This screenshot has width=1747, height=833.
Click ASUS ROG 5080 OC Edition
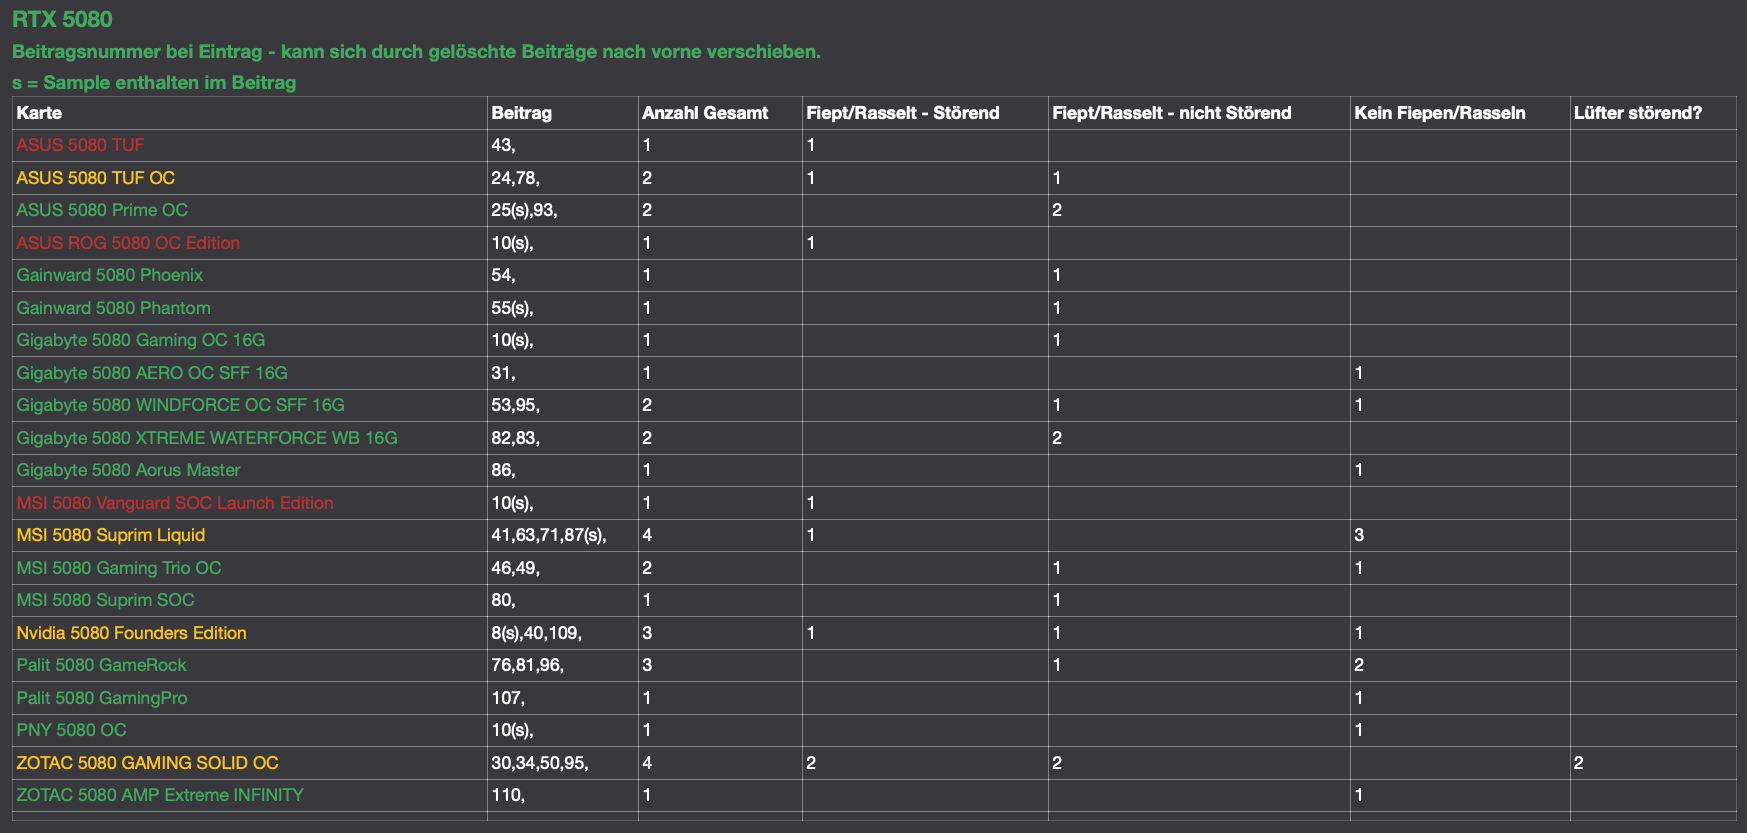point(128,243)
